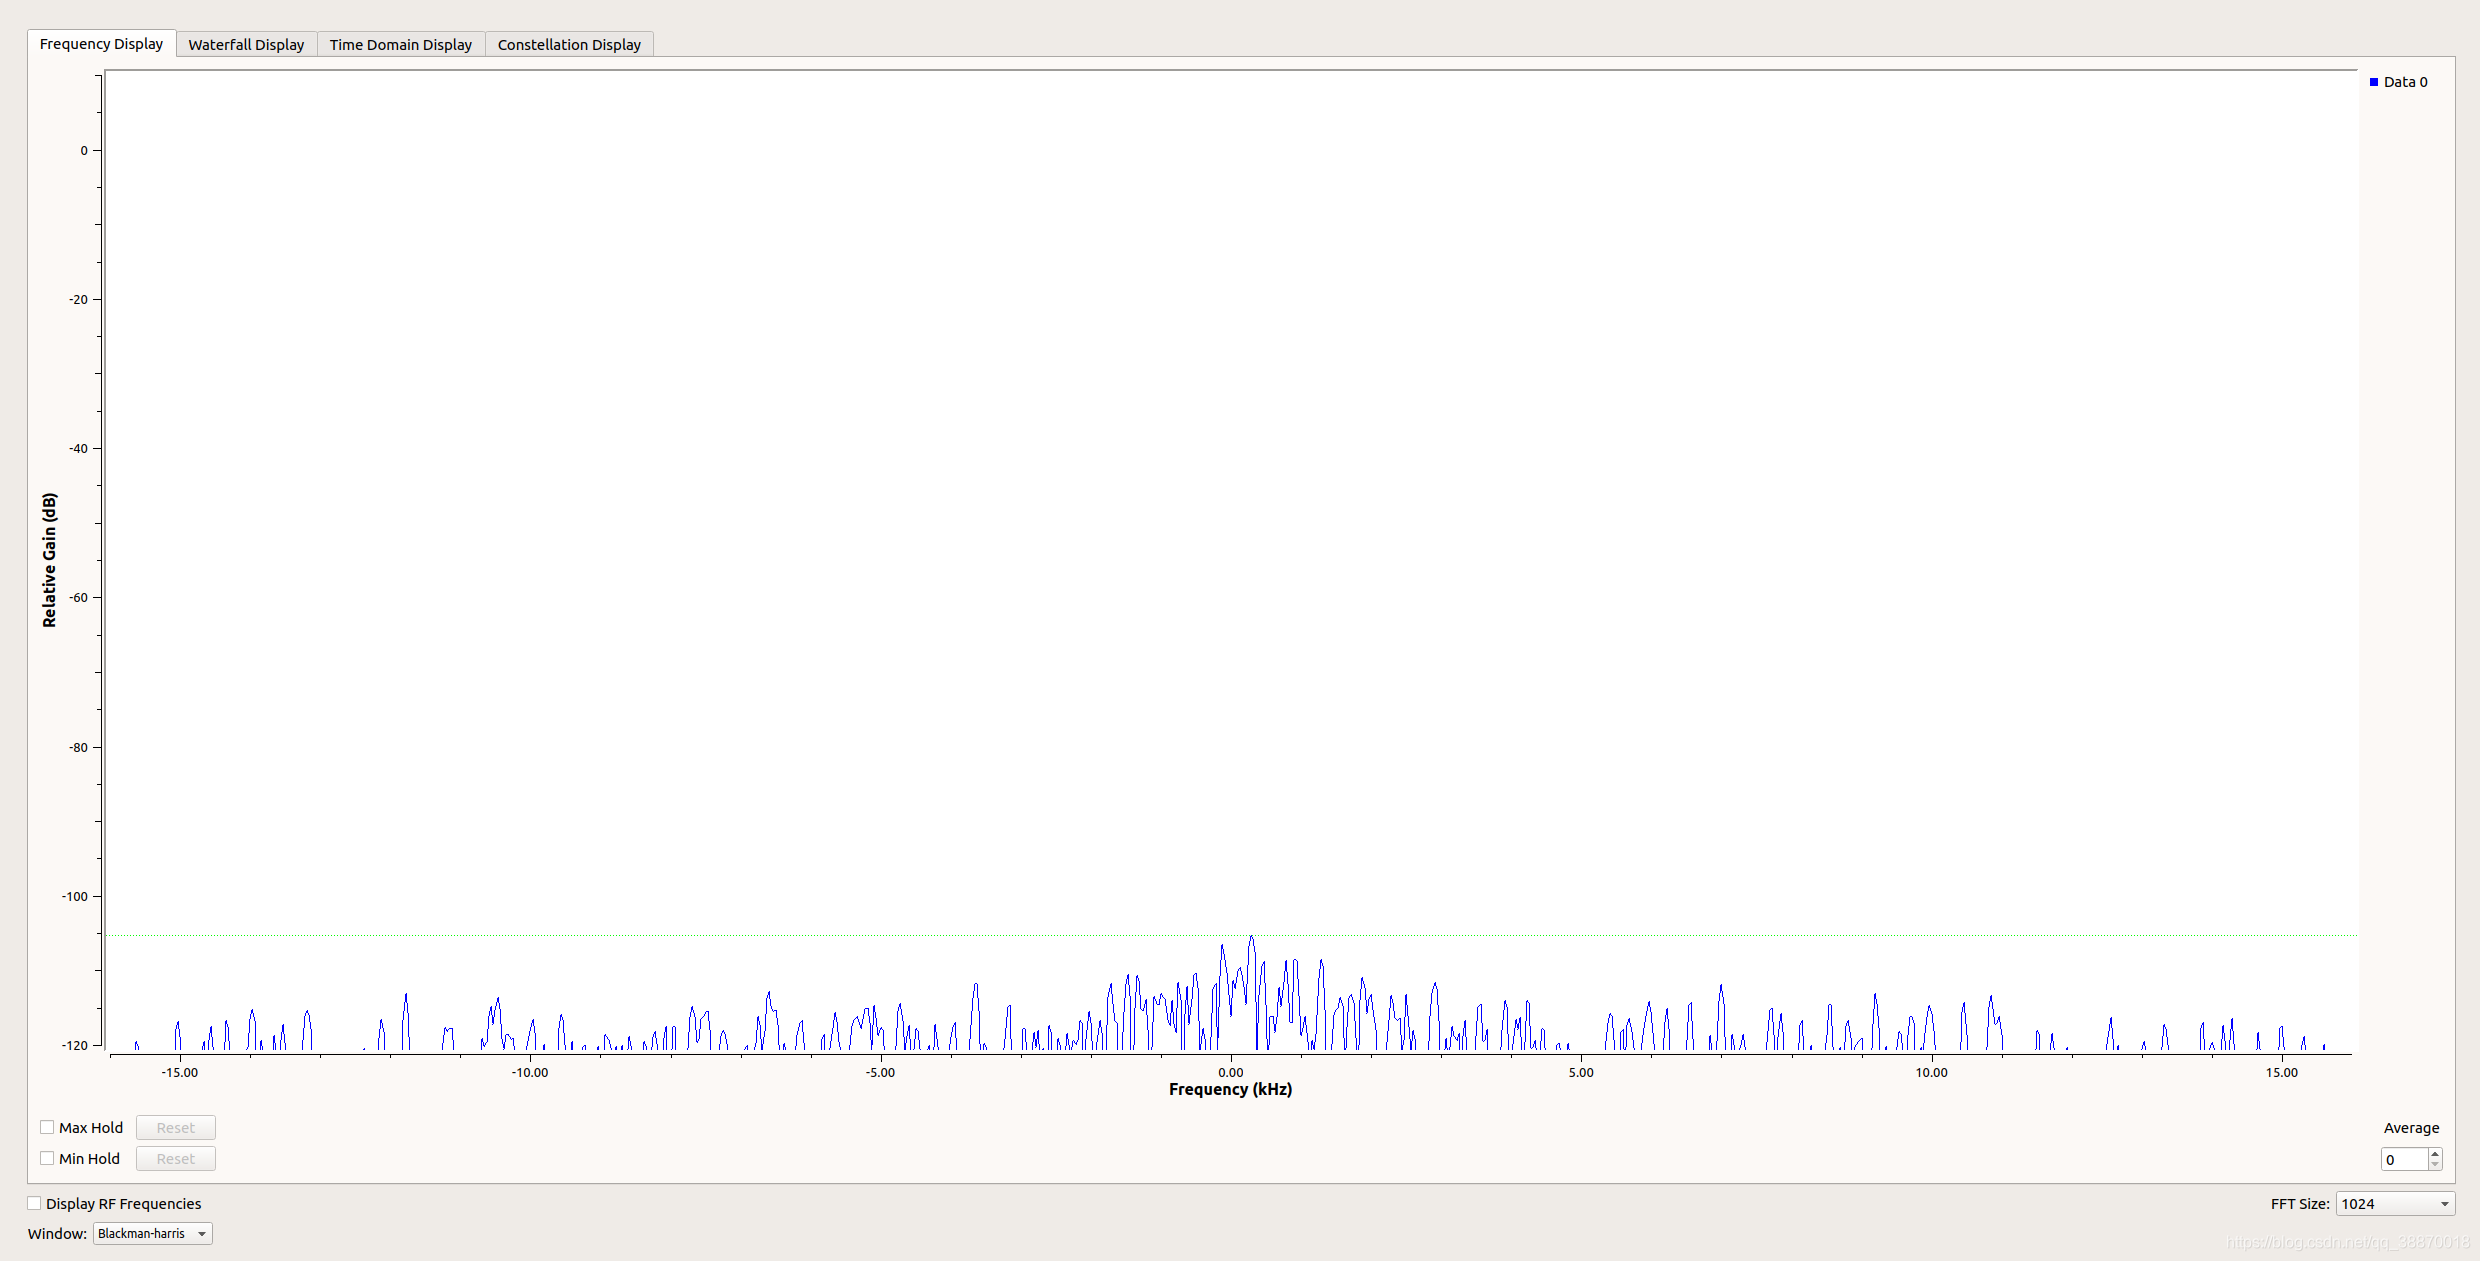Click the -100 label on gain axis
2480x1261 pixels.
click(75, 896)
